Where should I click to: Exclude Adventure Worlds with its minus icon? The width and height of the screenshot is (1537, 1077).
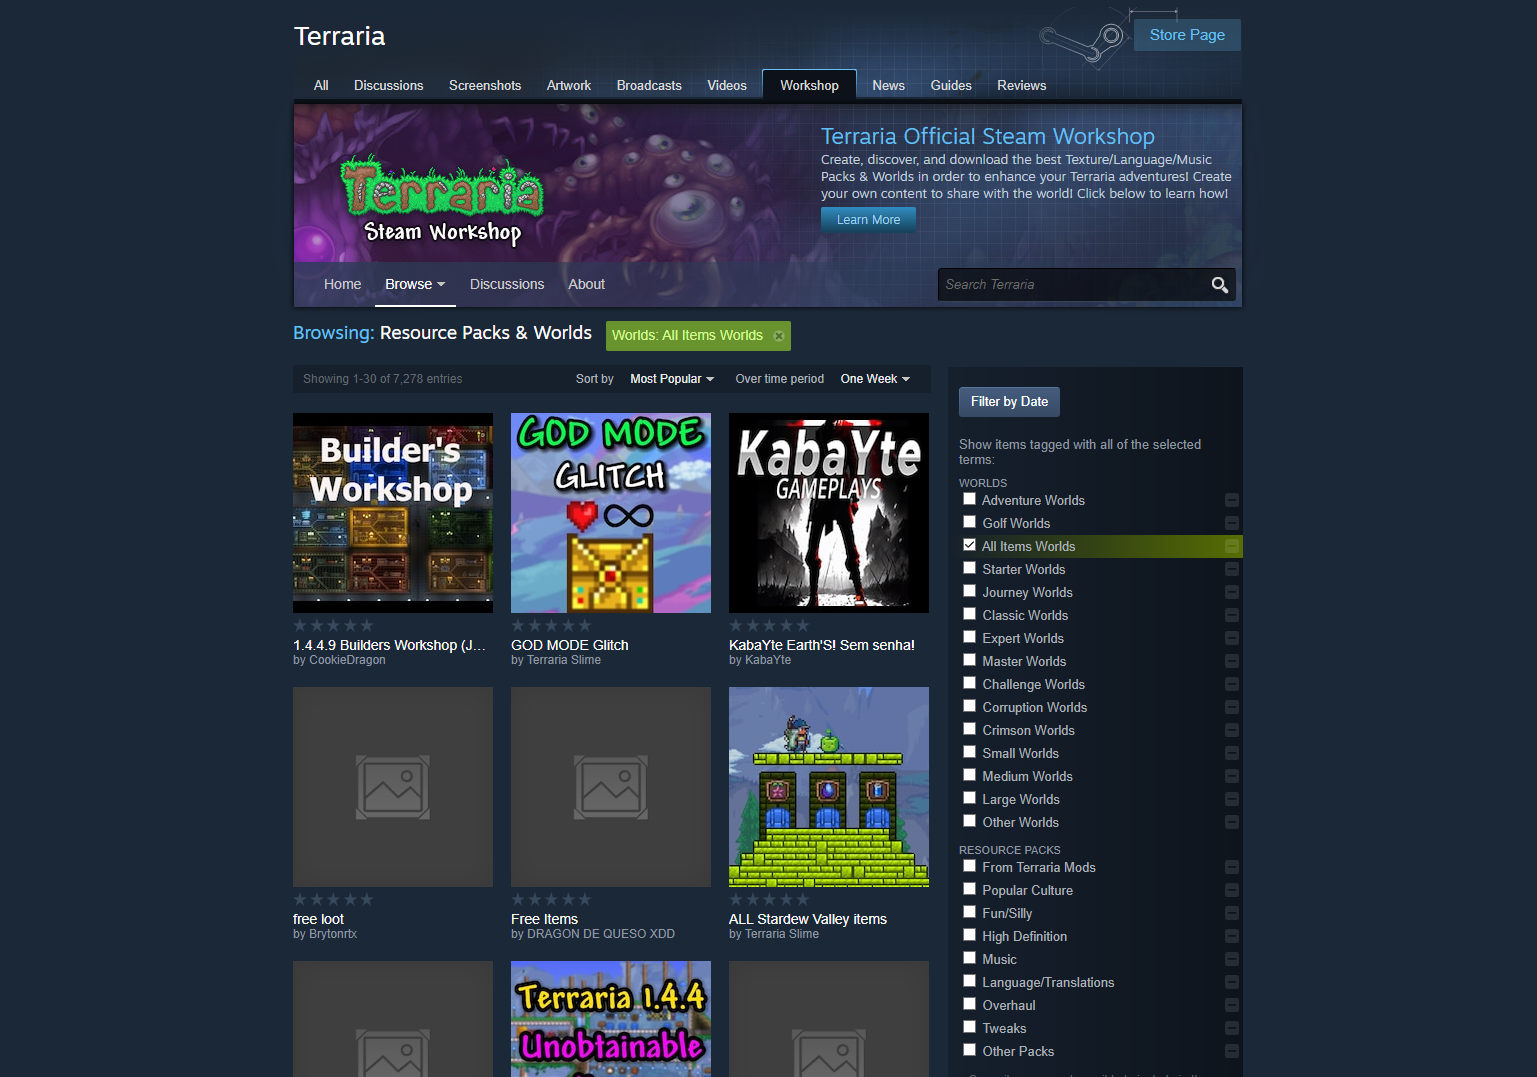(x=1232, y=500)
